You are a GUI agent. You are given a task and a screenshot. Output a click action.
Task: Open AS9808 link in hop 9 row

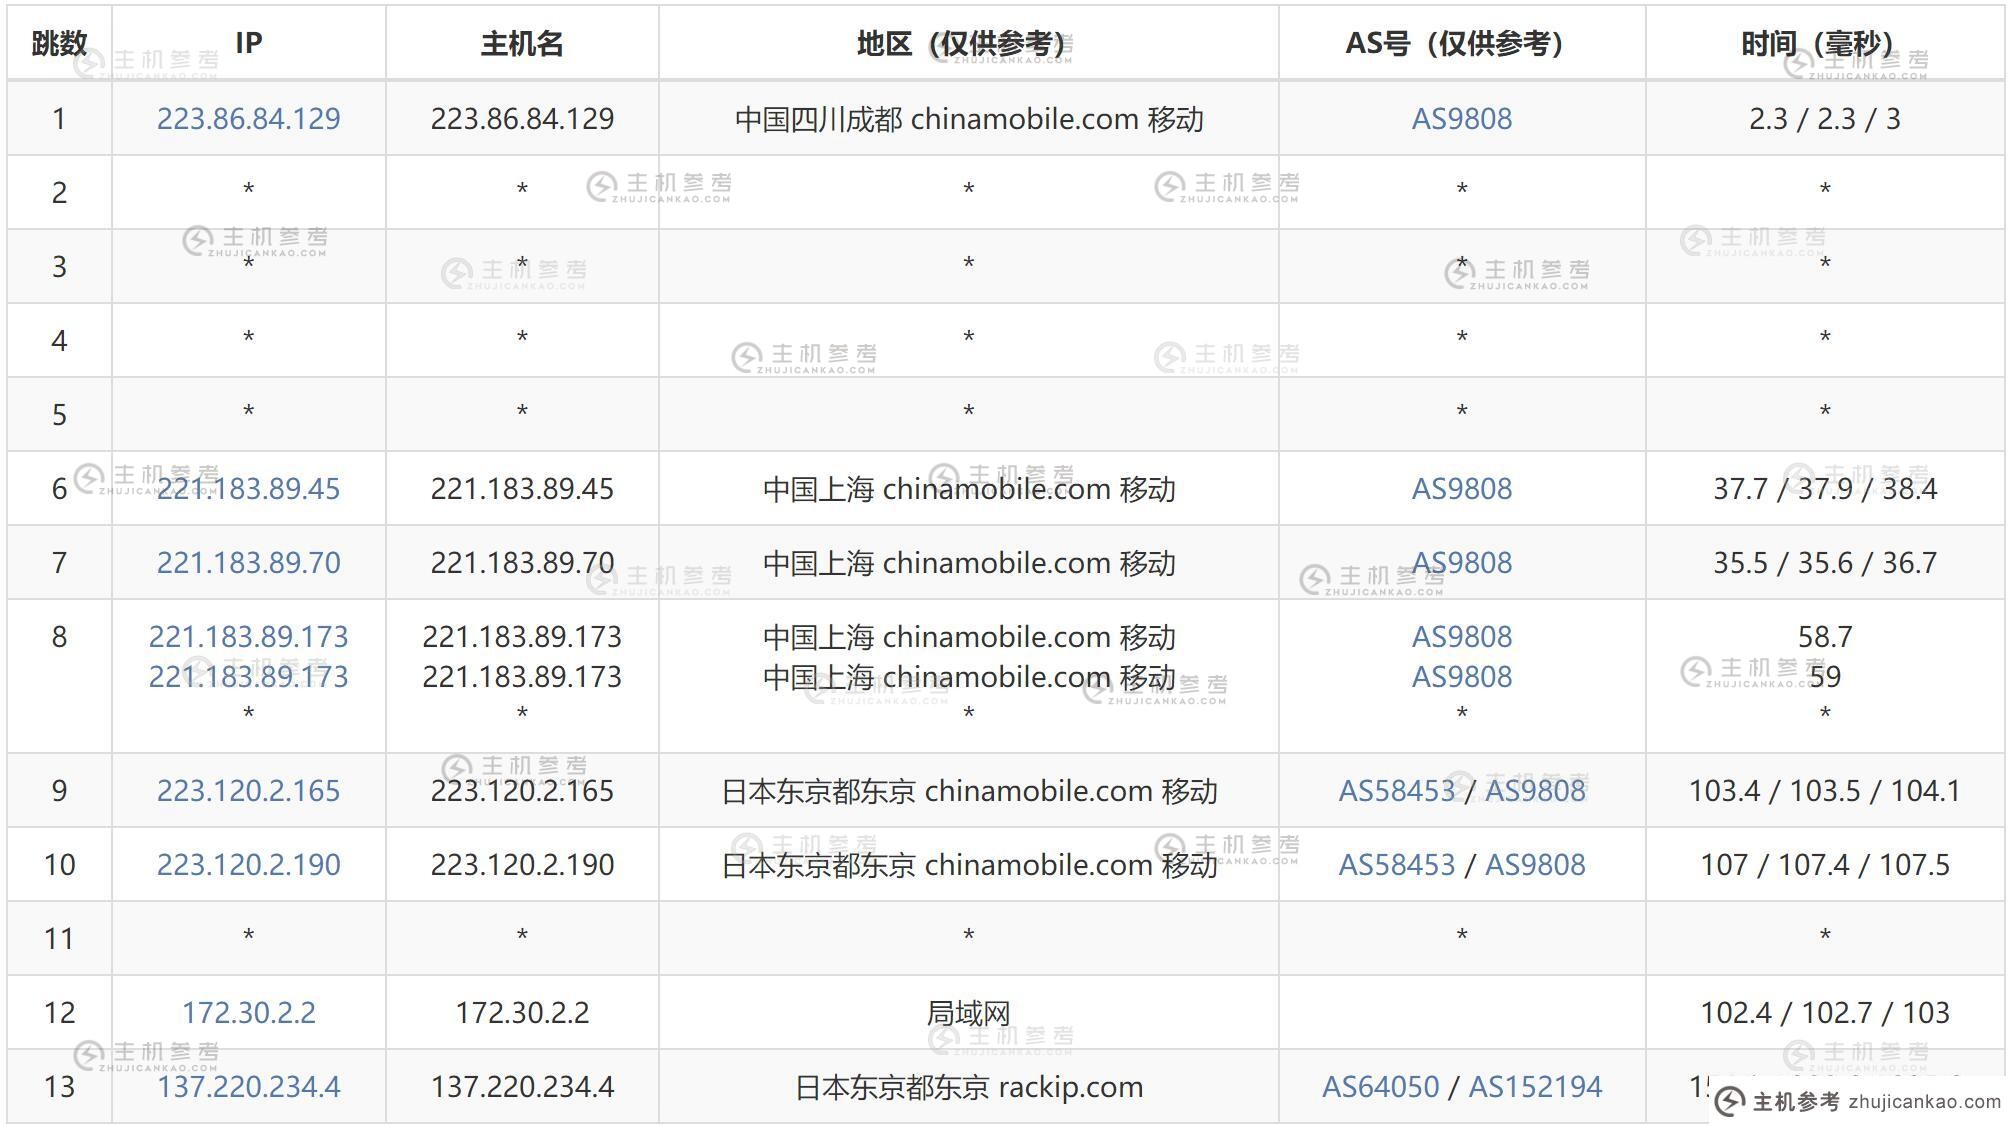click(x=1535, y=791)
